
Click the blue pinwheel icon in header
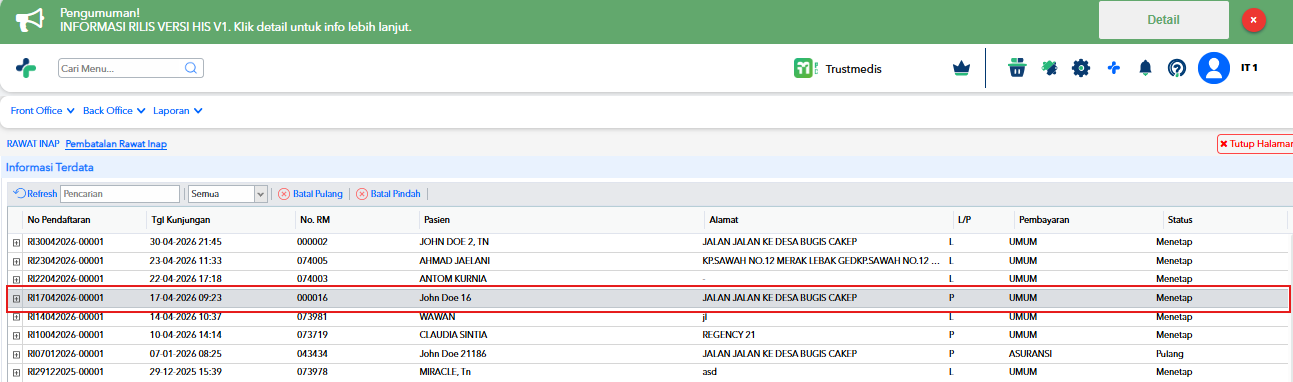(1113, 68)
